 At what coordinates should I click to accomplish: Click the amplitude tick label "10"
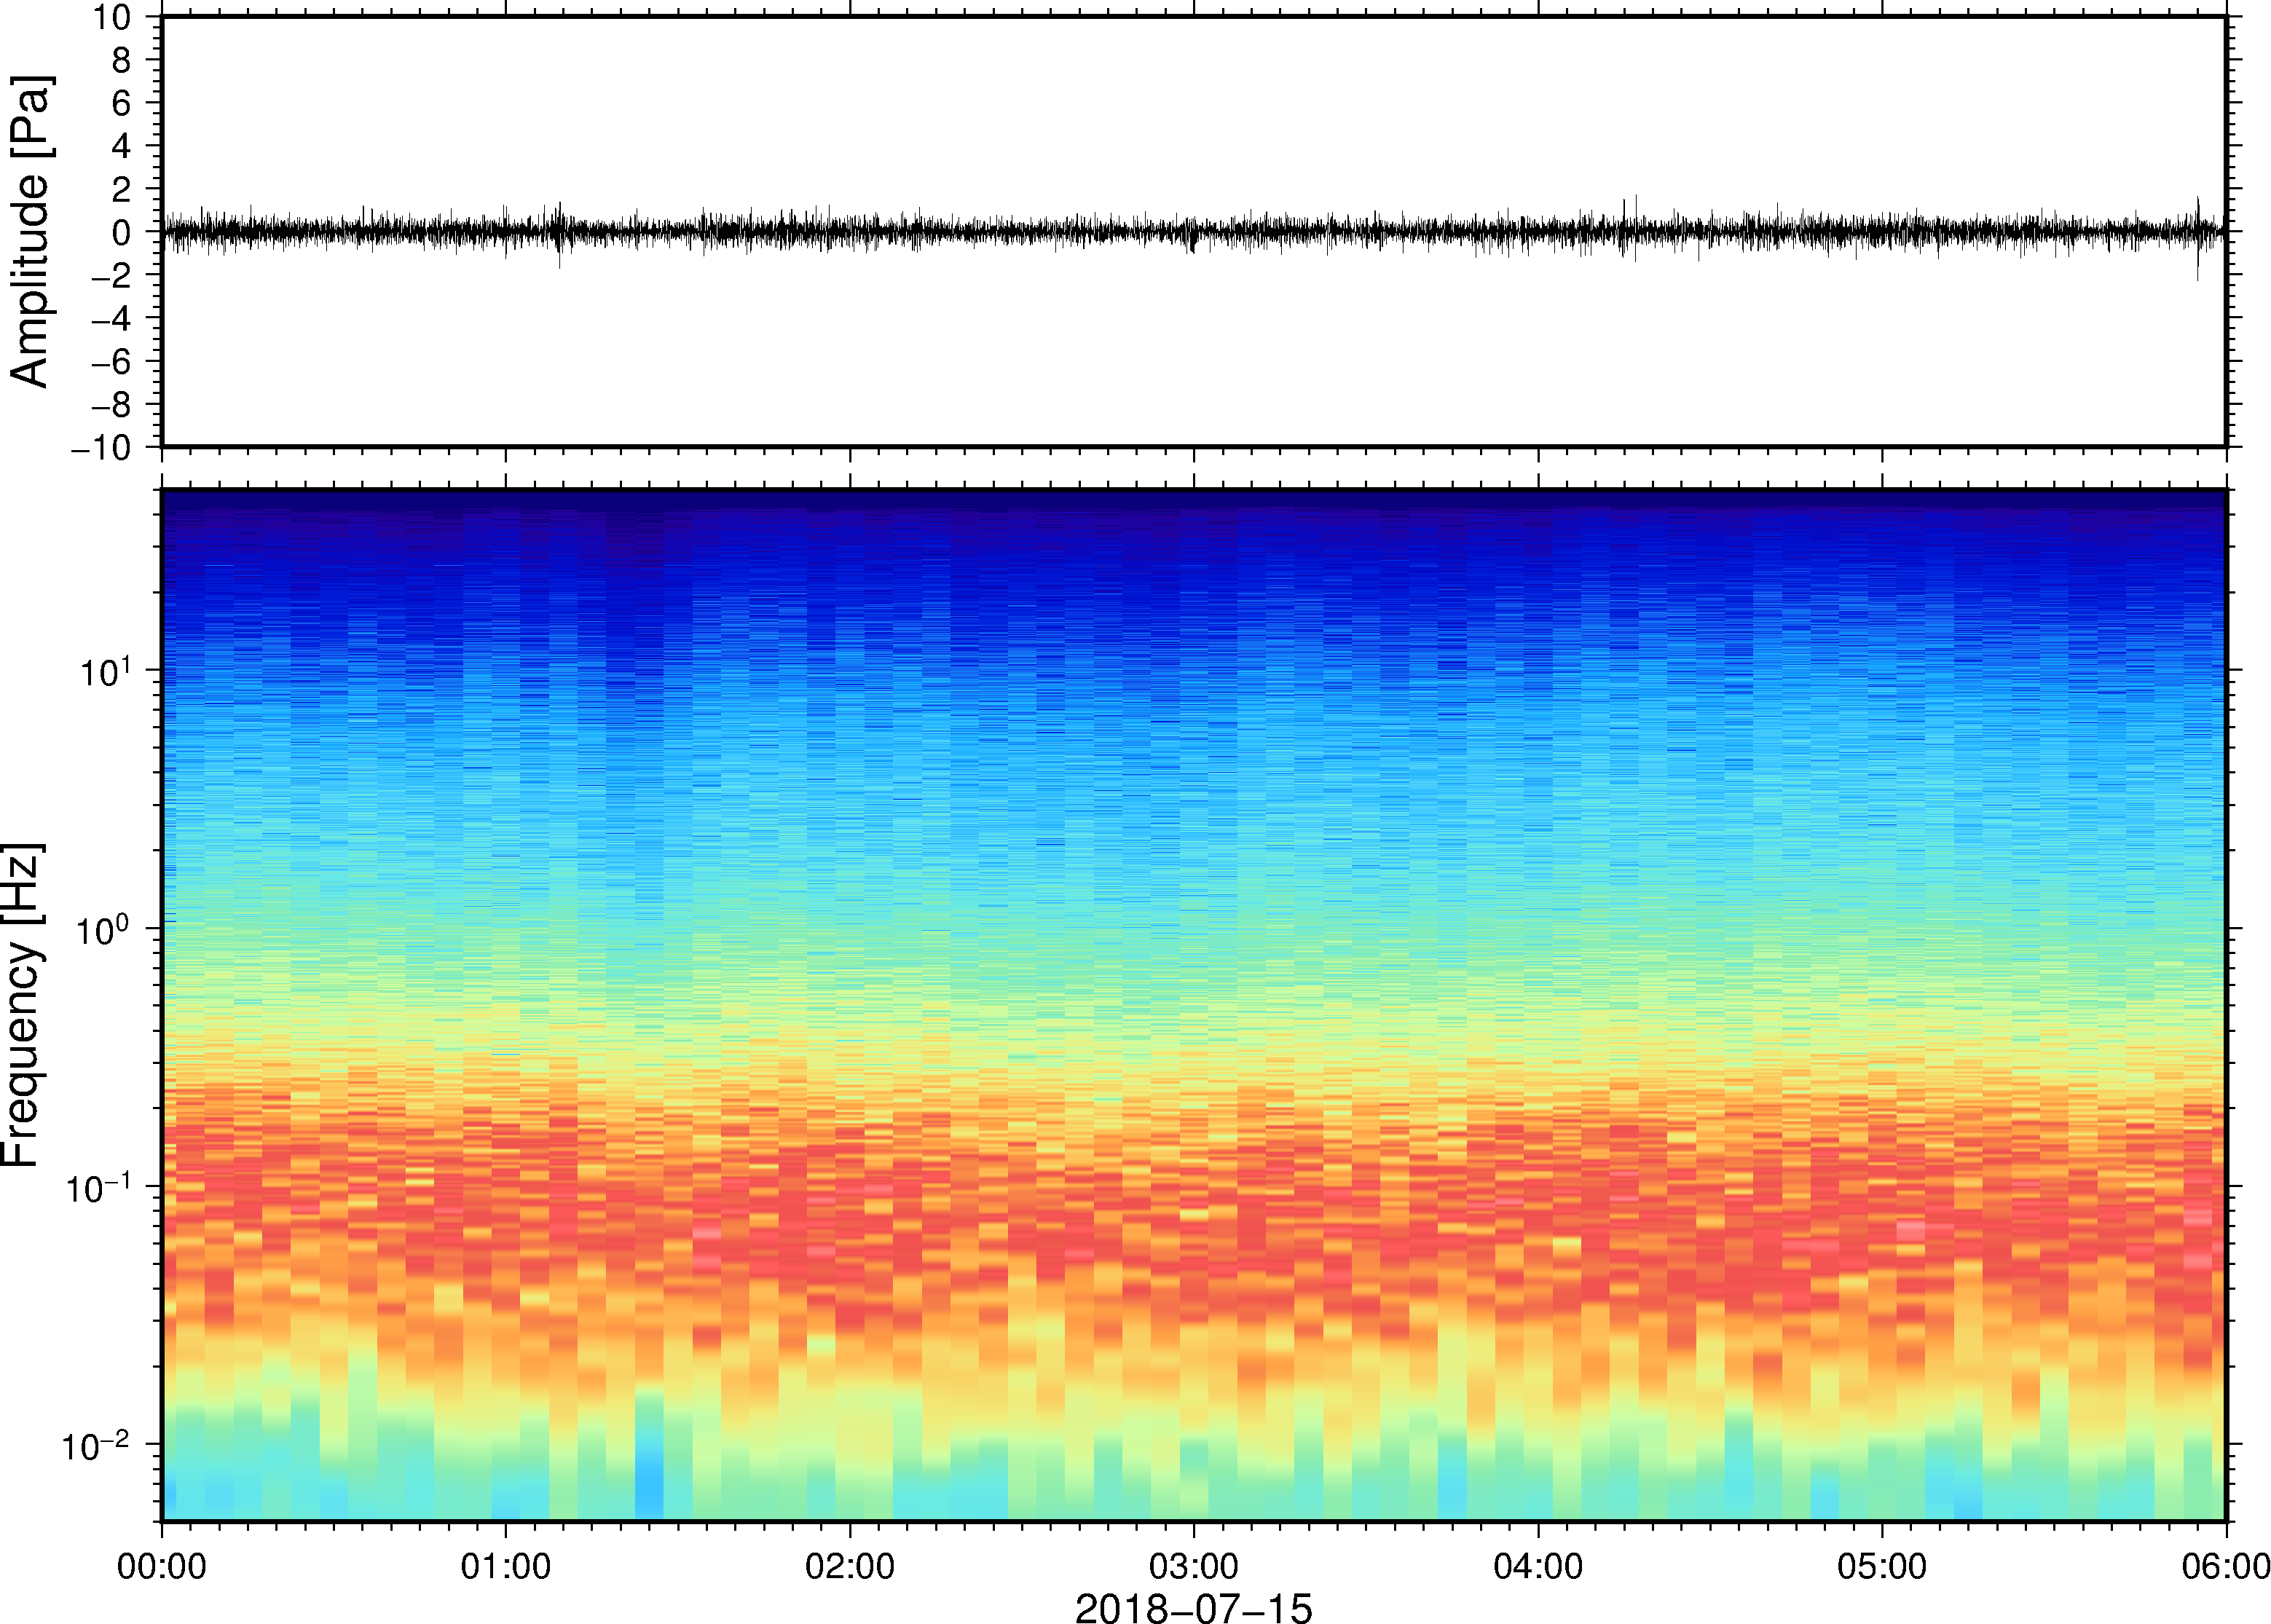click(112, 17)
